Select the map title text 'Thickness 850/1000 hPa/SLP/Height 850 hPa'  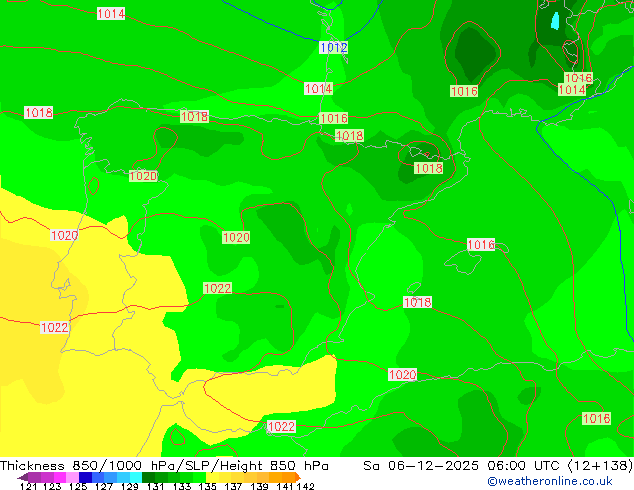pyautogui.click(x=164, y=465)
